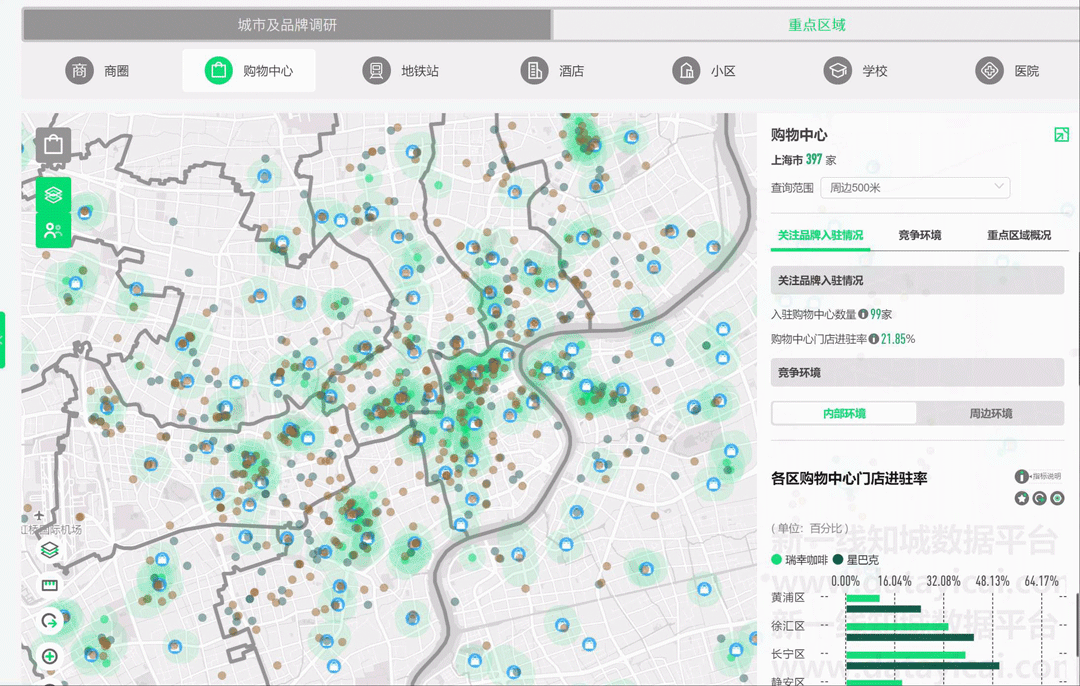Choose the 医院 hospital category icon
Image resolution: width=1080 pixels, height=686 pixels.
point(989,71)
